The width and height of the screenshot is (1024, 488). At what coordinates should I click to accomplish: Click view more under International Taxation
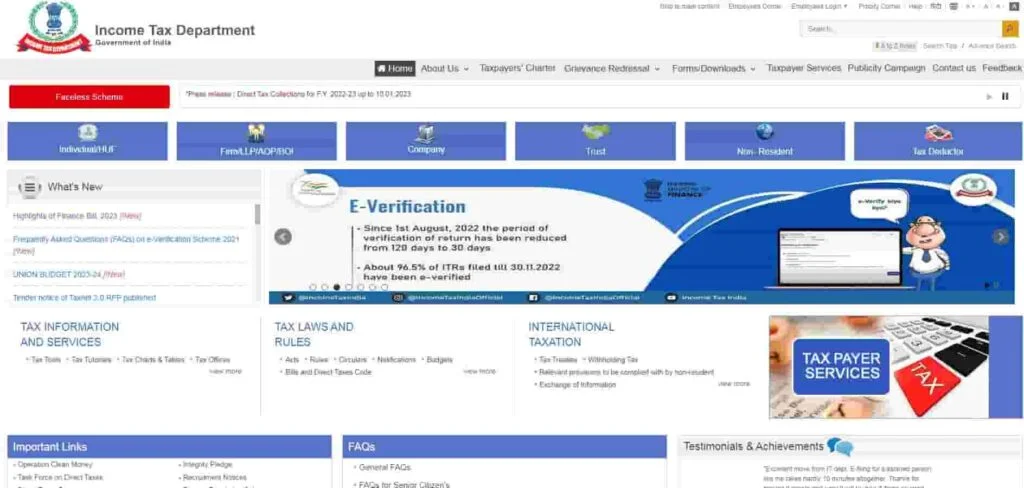point(734,383)
